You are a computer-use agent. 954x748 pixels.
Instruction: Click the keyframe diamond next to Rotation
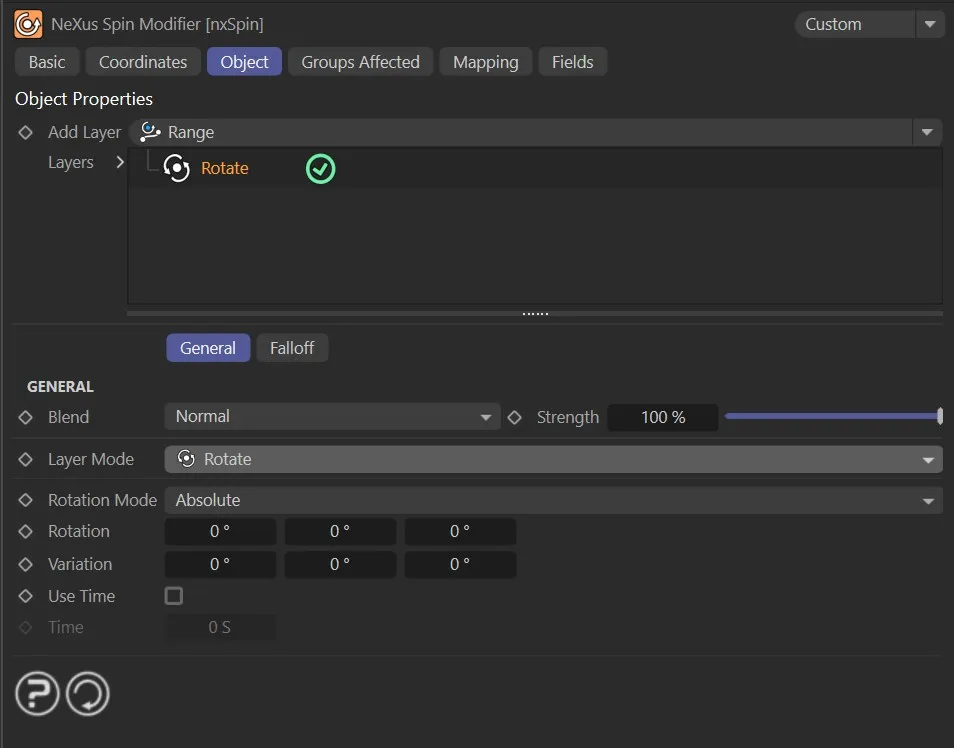coord(26,532)
